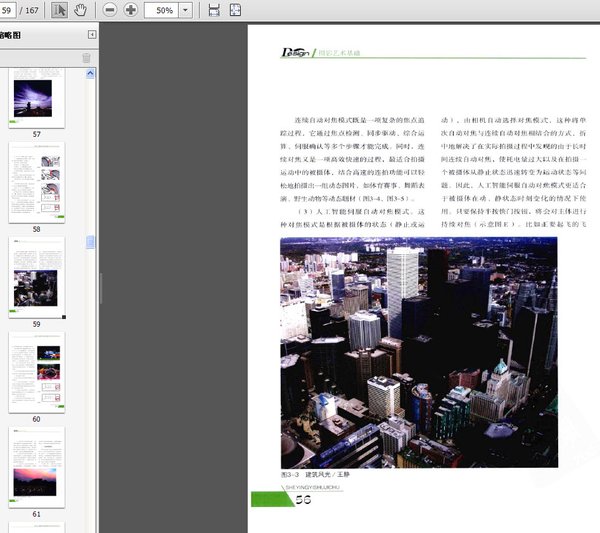
Task: Click the zoom in plus button
Action: (x=131, y=10)
